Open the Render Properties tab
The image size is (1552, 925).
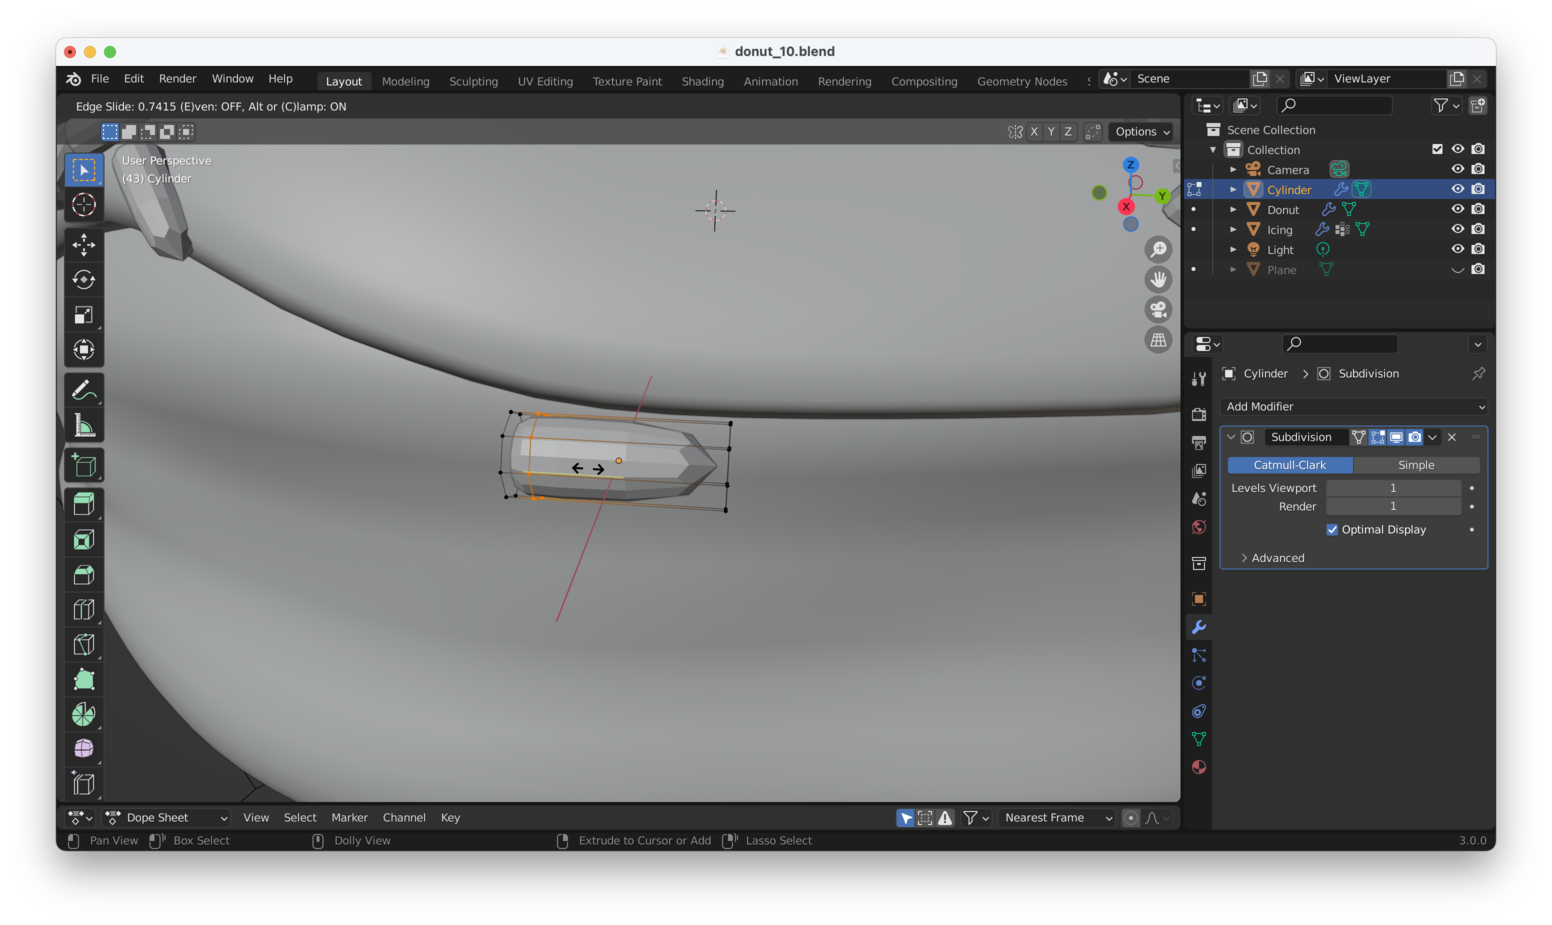tap(1197, 414)
